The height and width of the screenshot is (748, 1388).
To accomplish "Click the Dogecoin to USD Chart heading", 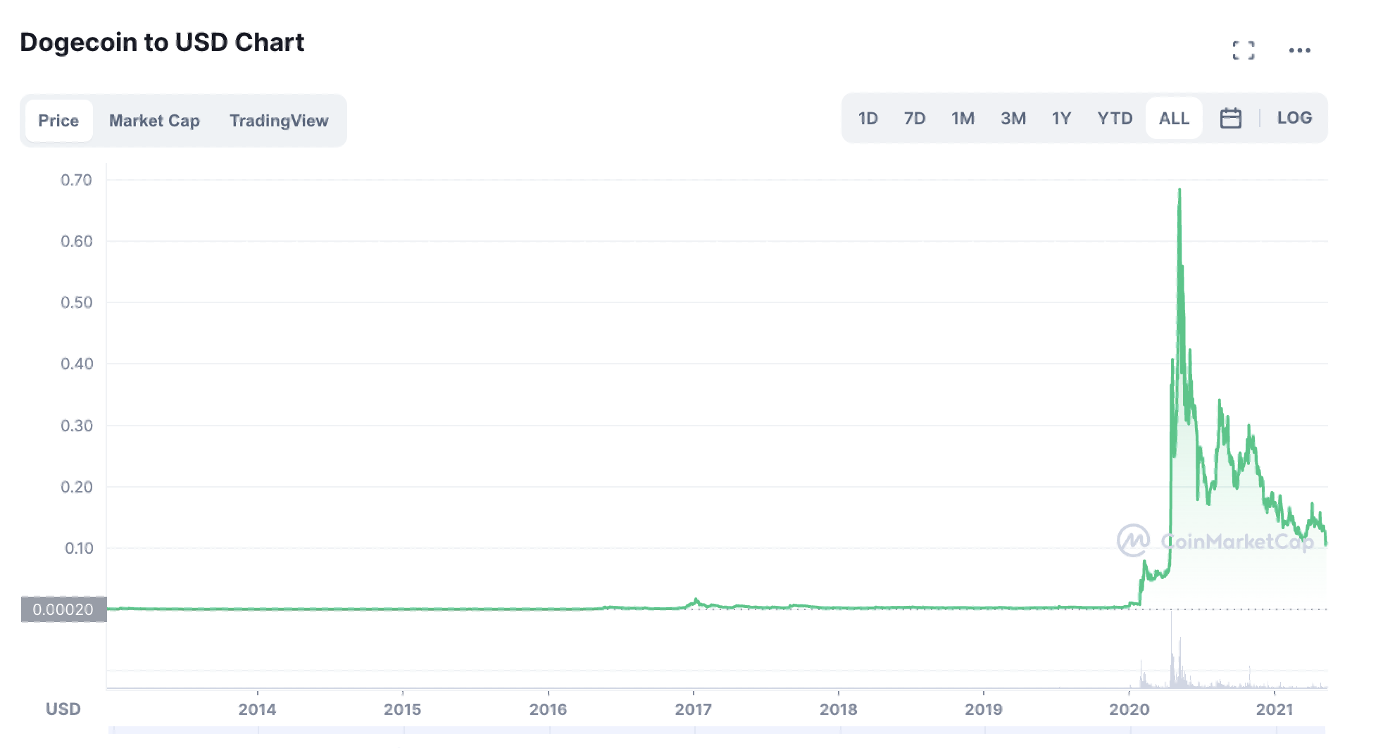I will 162,42.
